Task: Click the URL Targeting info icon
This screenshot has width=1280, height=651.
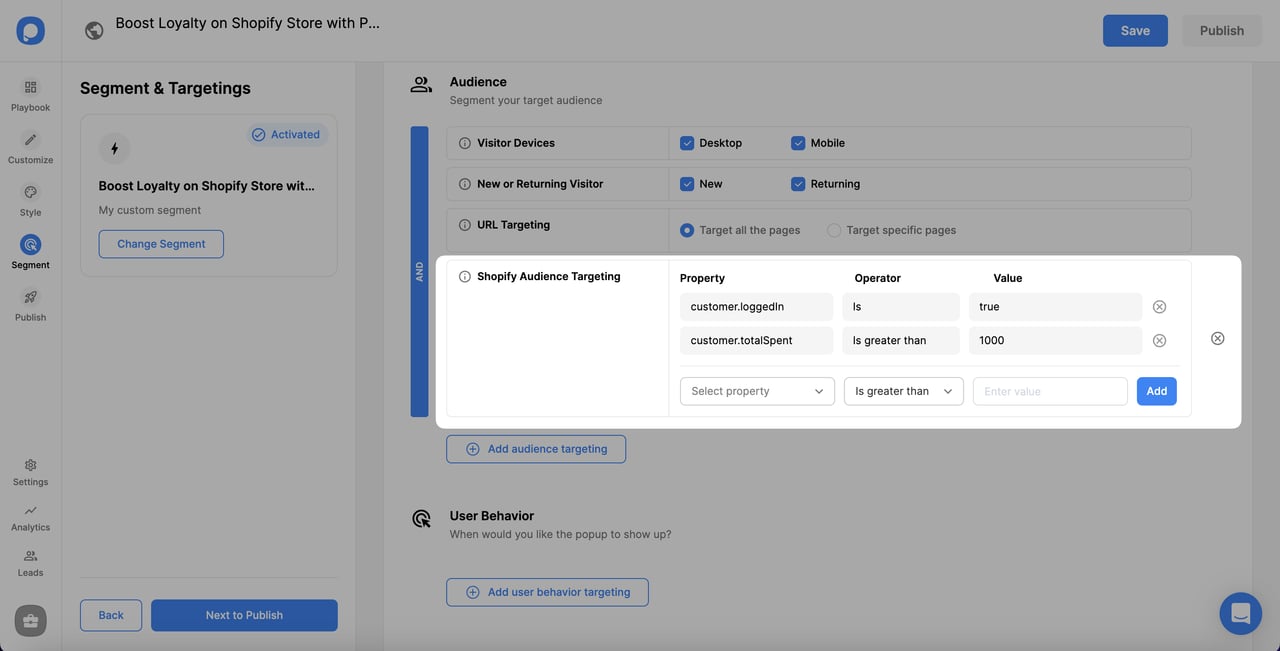Action: [464, 225]
